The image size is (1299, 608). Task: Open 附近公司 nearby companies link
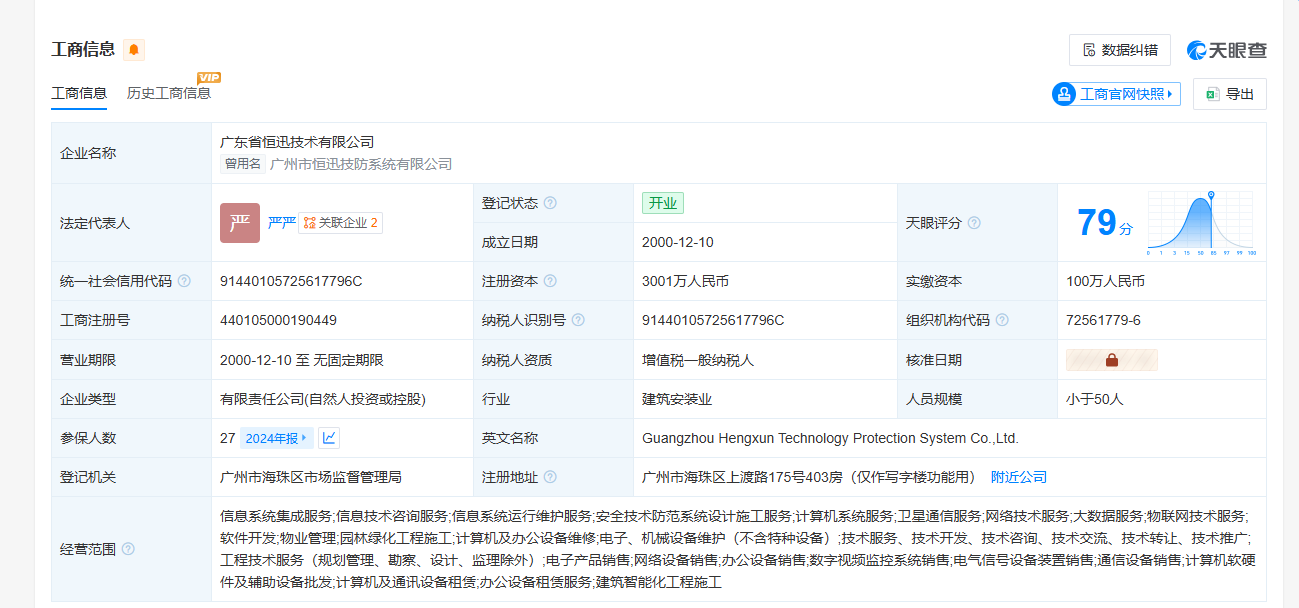(1019, 477)
